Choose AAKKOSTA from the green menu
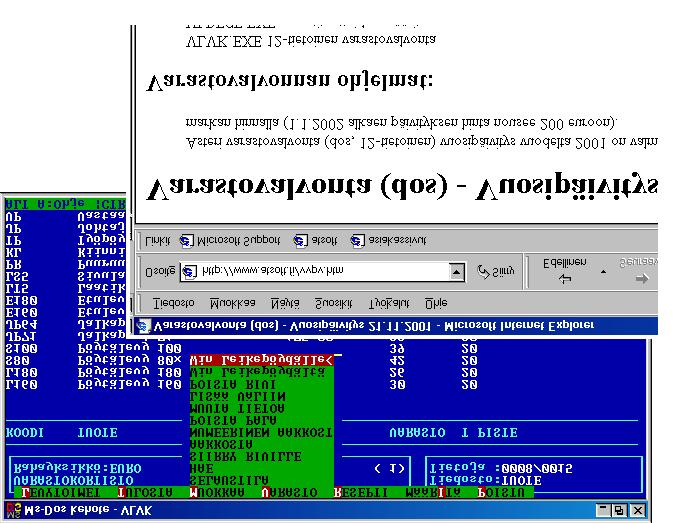Screen dimensions: 673x523 click(x=261, y=444)
